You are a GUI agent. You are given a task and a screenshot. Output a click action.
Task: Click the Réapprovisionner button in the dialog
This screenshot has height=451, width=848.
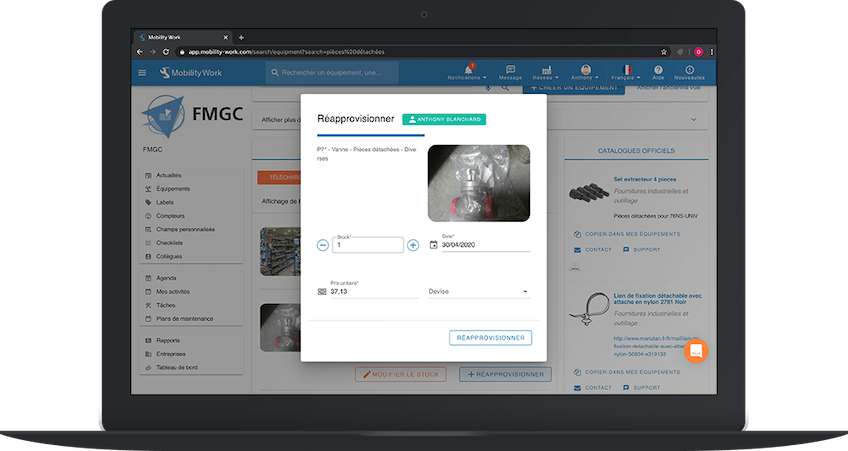click(x=491, y=338)
